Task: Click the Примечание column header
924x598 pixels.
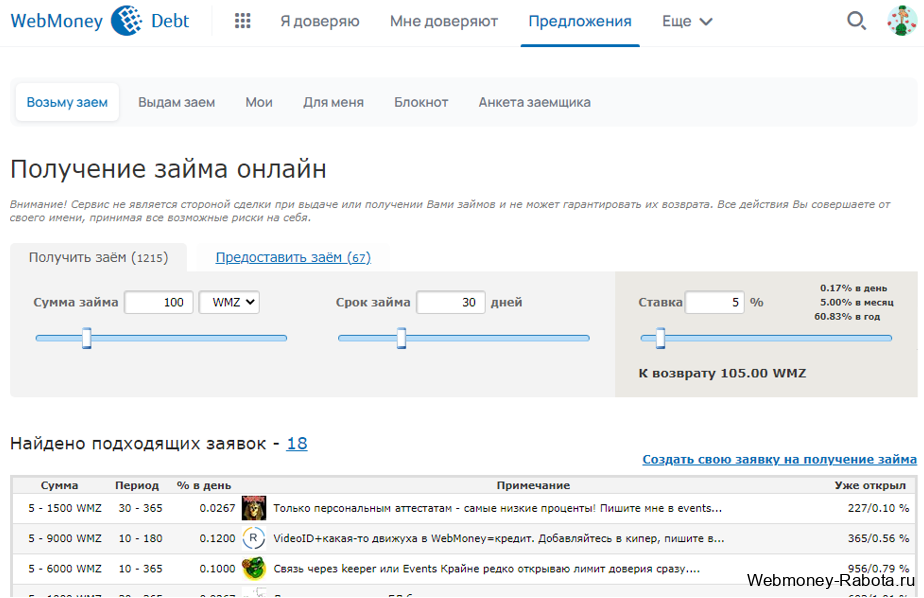Action: (533, 485)
